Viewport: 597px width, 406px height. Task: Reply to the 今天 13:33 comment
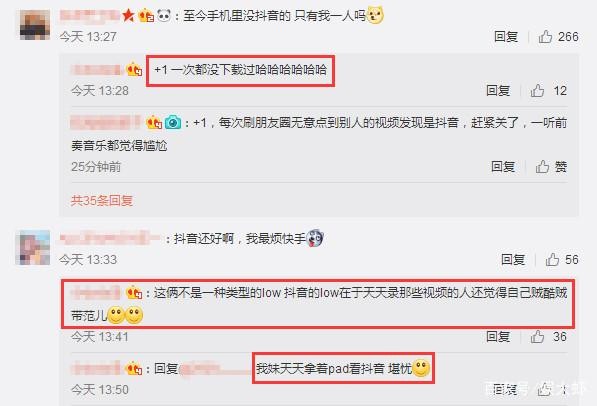coord(513,259)
